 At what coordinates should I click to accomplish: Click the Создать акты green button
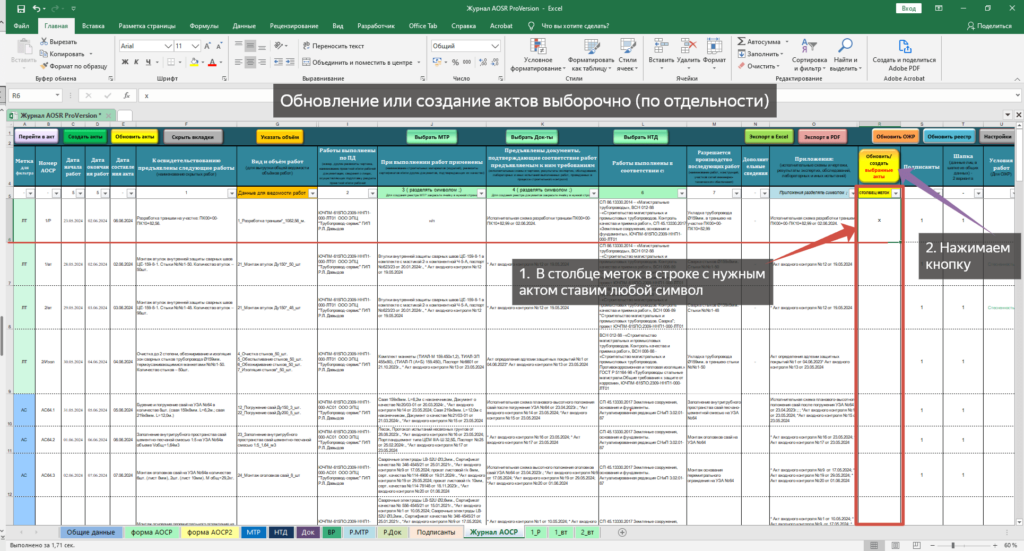click(85, 137)
